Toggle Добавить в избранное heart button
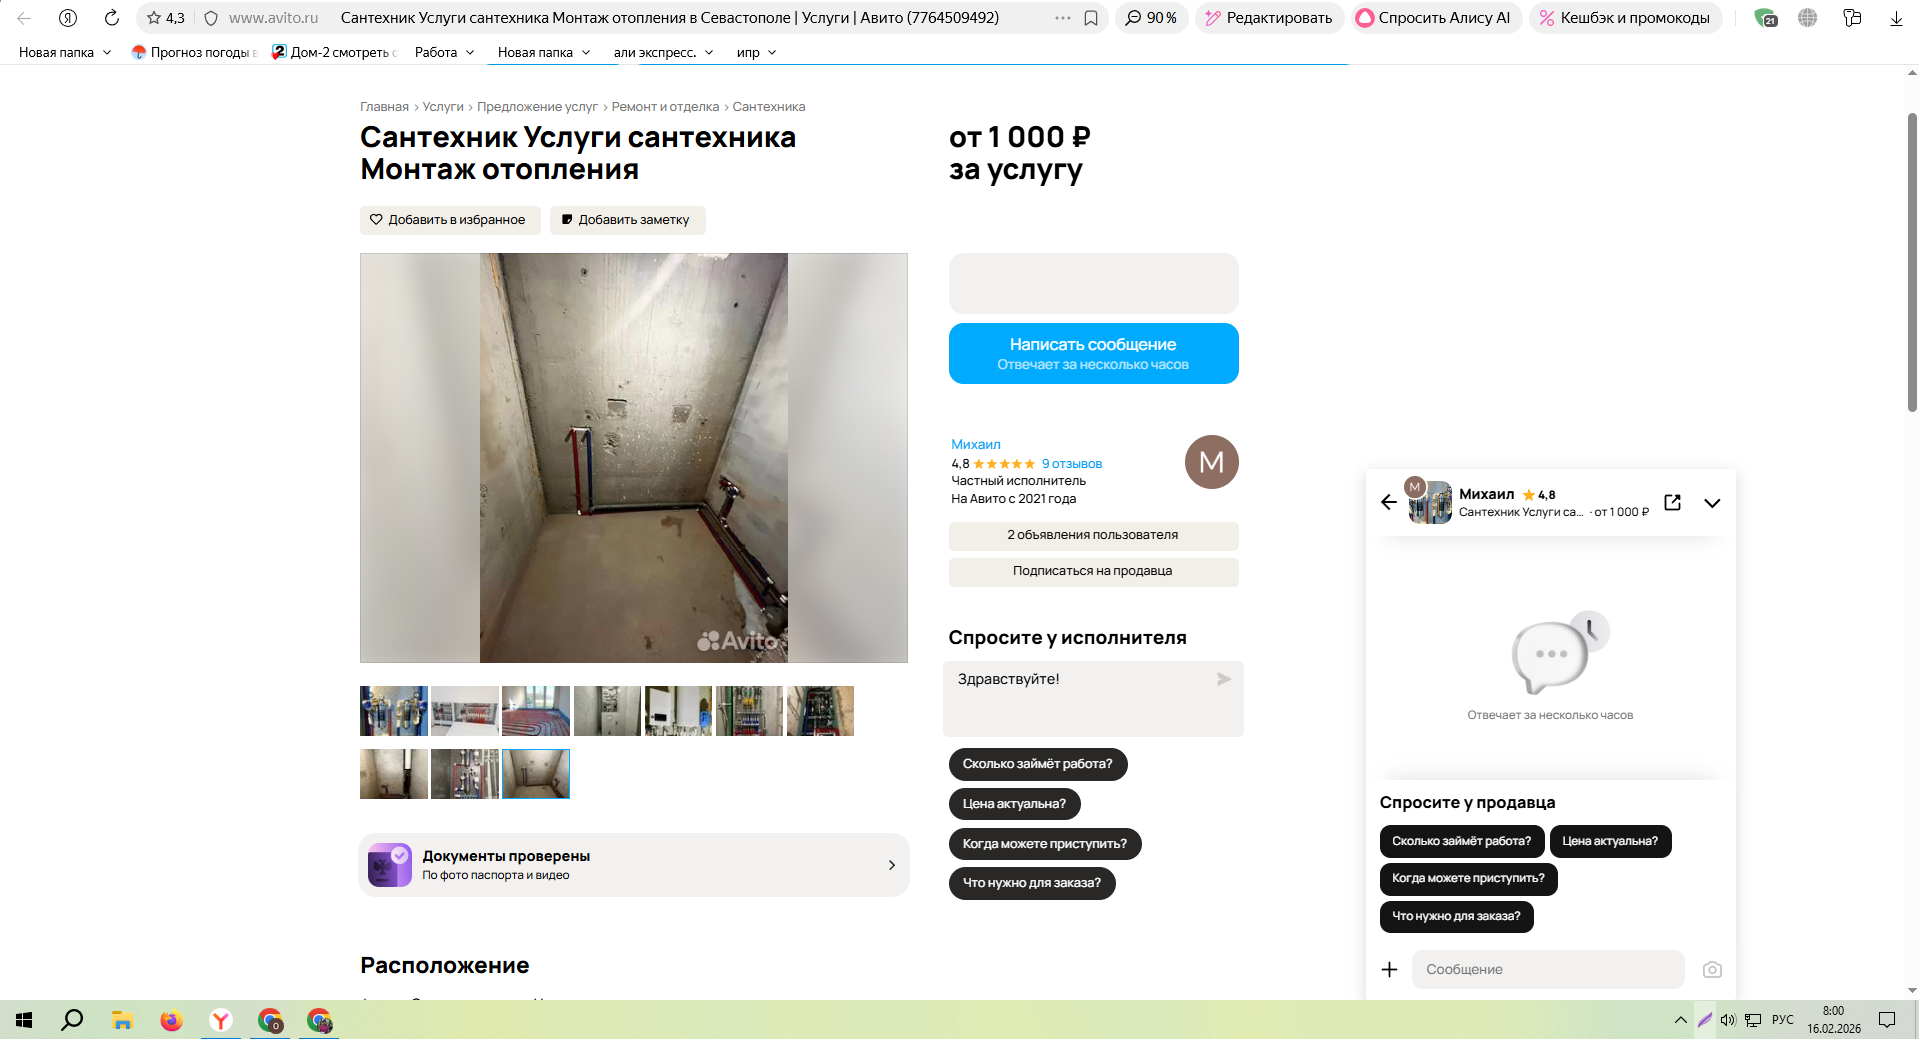Screen dimensions: 1919x1039 coord(450,220)
